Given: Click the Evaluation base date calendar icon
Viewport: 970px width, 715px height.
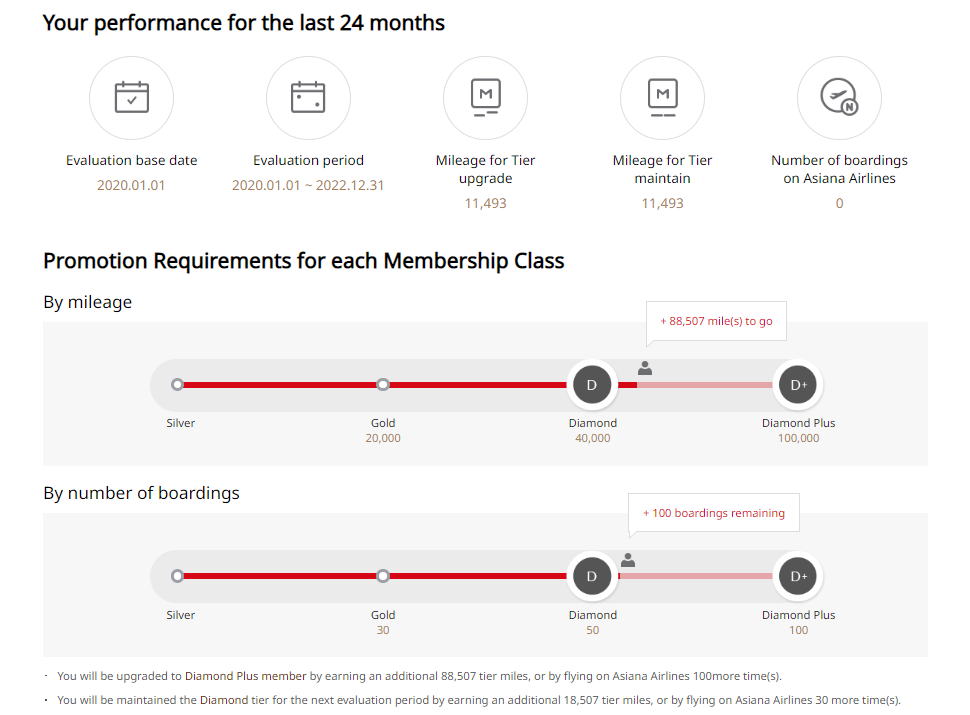Looking at the screenshot, I should [131, 97].
